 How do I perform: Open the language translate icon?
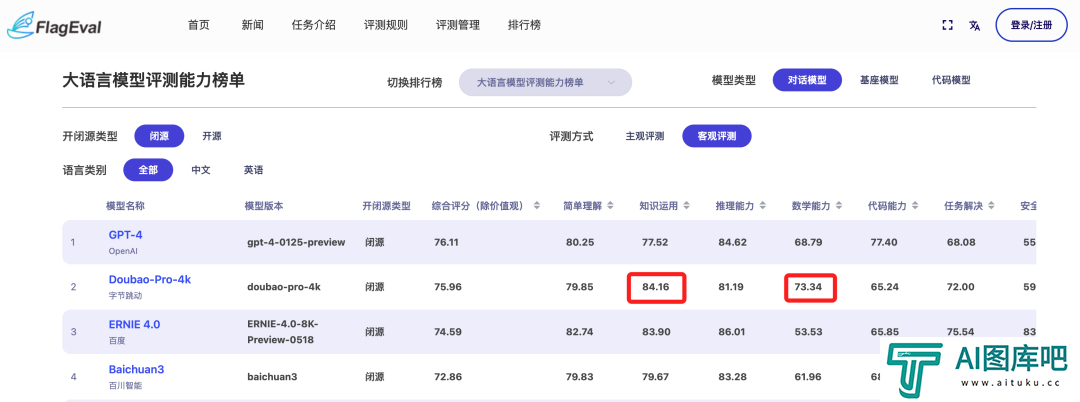coord(974,25)
